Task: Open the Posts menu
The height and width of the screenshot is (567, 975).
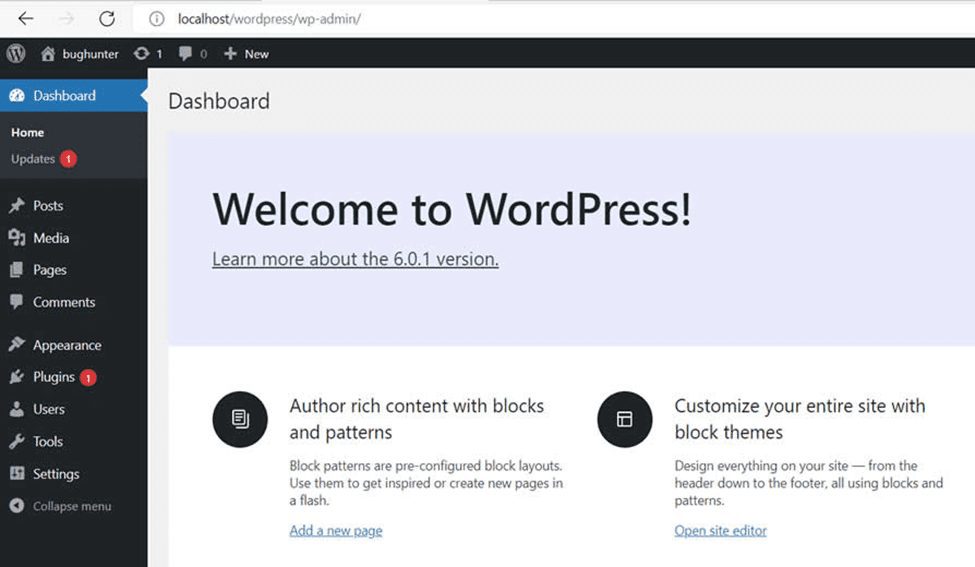Action: pos(48,206)
